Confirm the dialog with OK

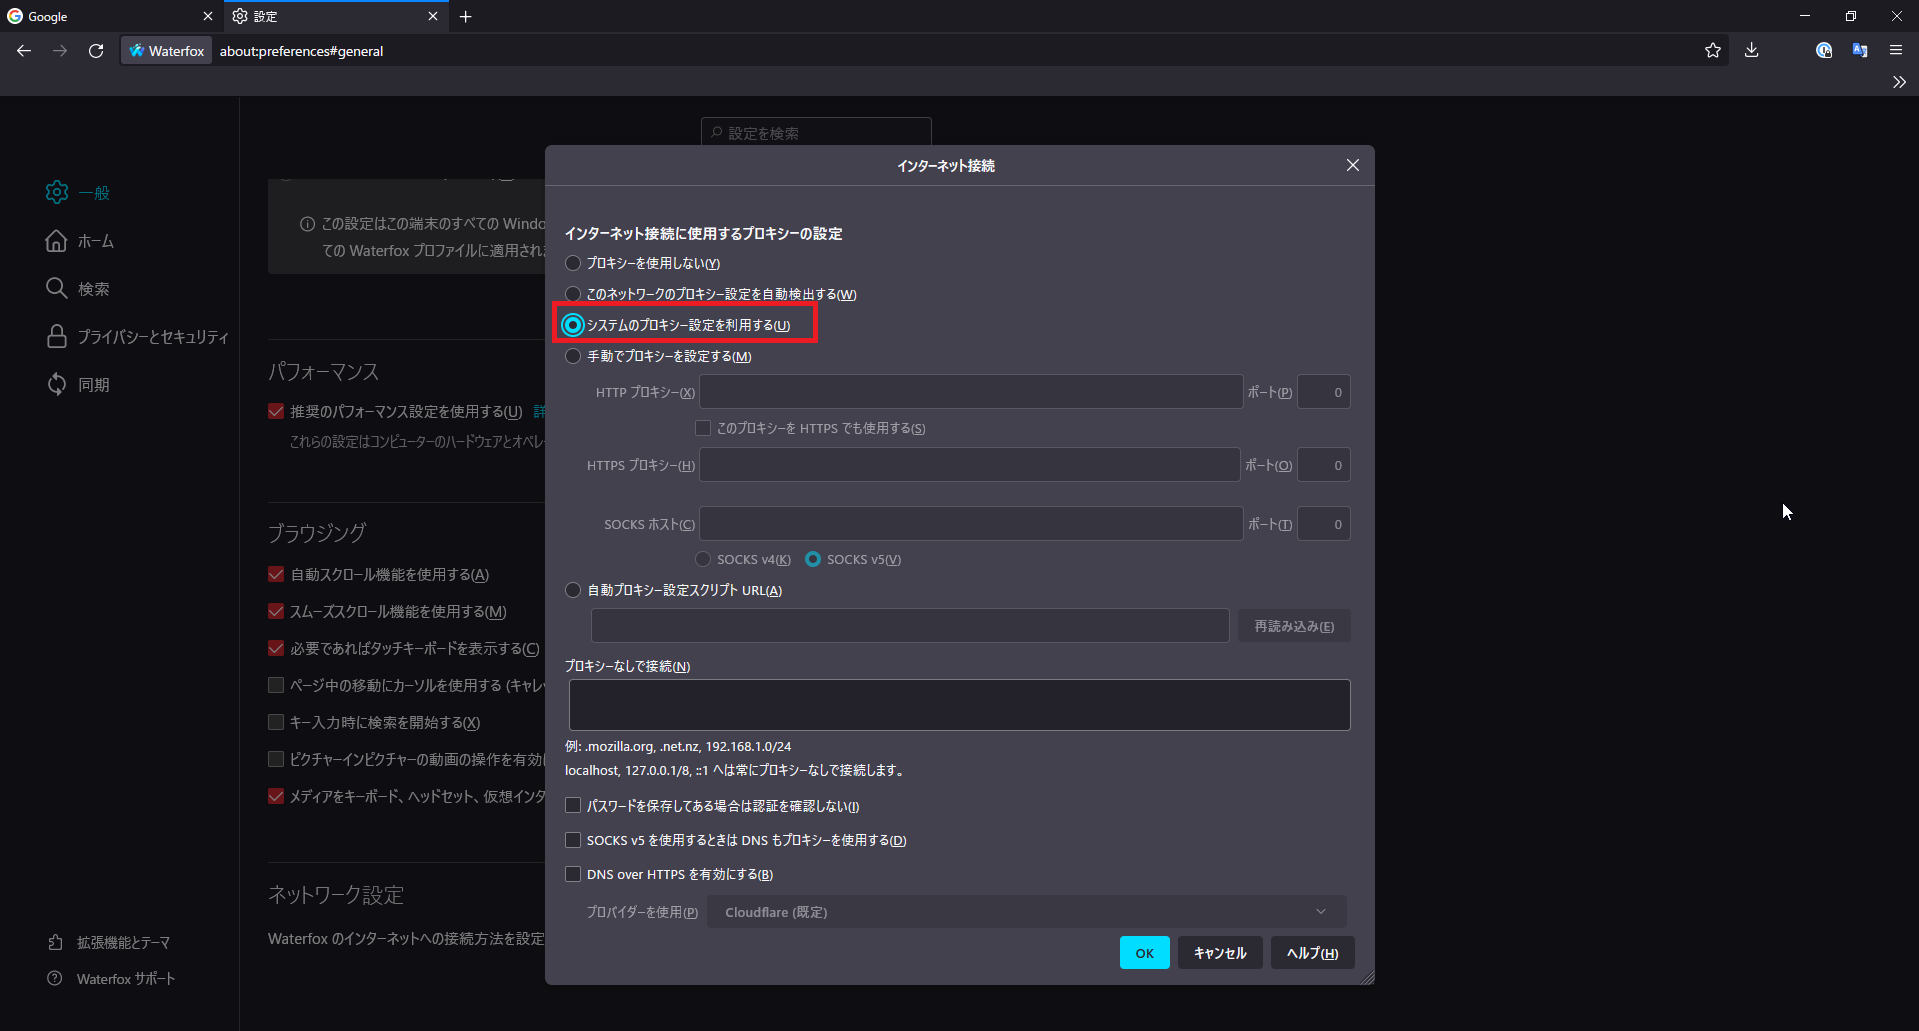pyautogui.click(x=1145, y=953)
